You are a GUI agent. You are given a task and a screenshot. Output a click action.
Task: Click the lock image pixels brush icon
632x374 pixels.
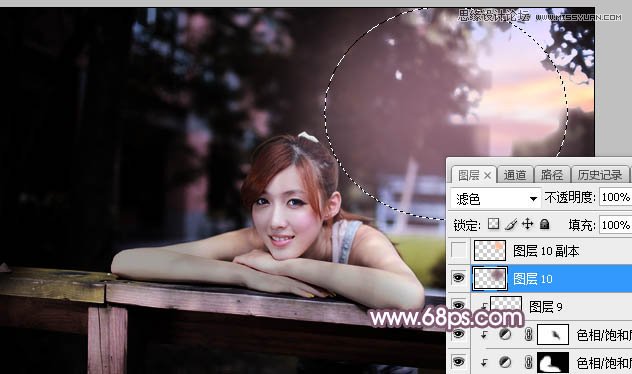tap(511, 224)
